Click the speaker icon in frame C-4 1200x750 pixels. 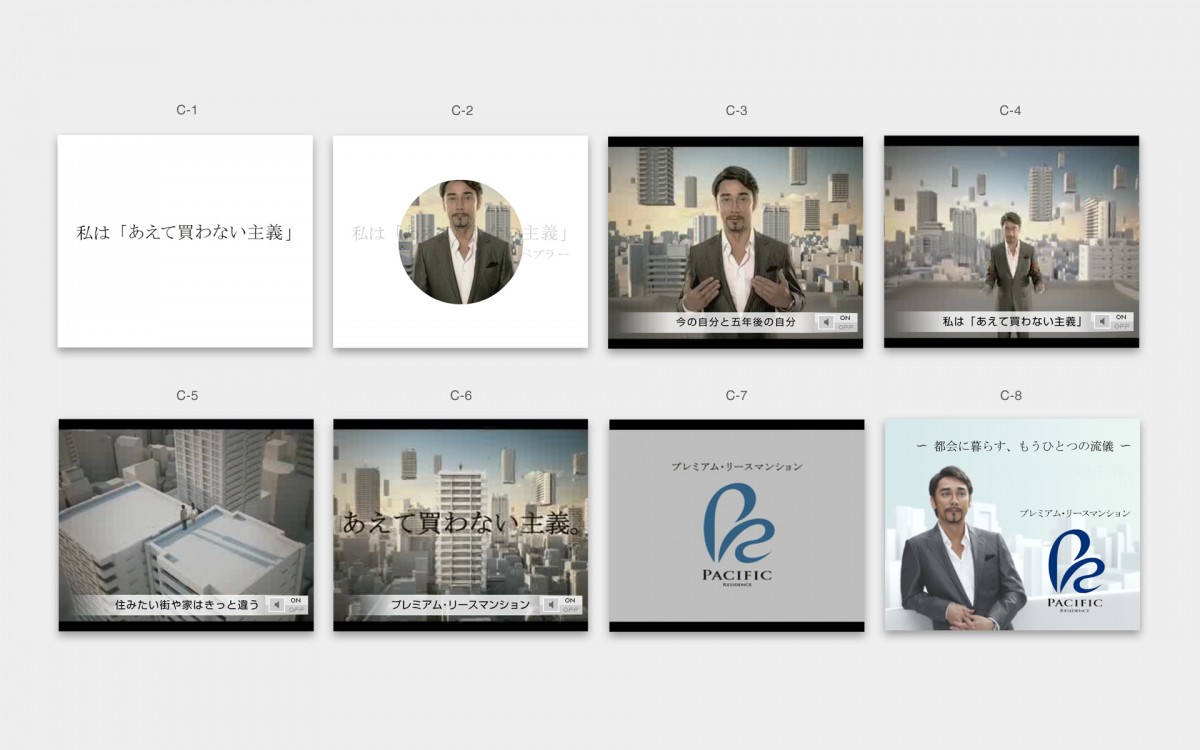click(1101, 322)
